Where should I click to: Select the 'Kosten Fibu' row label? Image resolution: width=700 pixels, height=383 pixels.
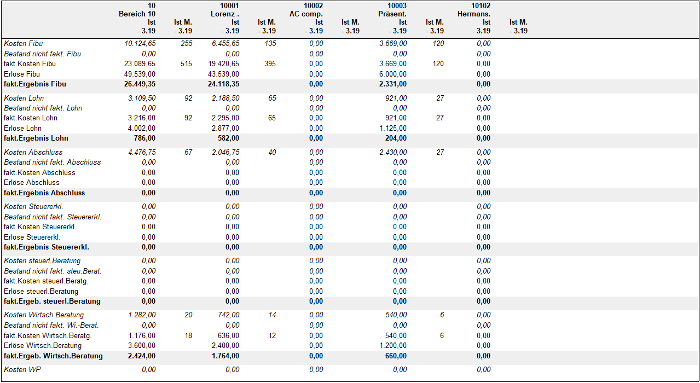click(x=24, y=44)
